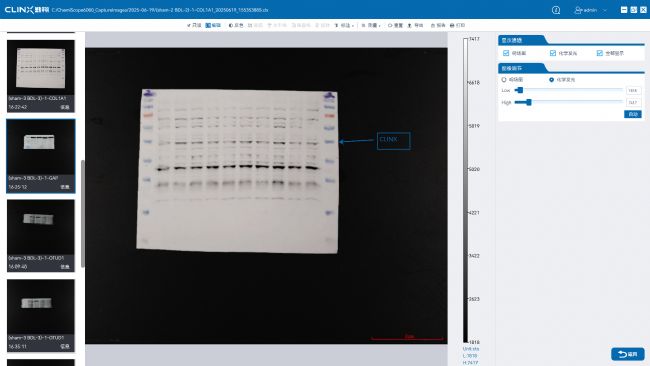Expand the admin user dropdown arrow
The width and height of the screenshot is (650, 366).
click(604, 10)
